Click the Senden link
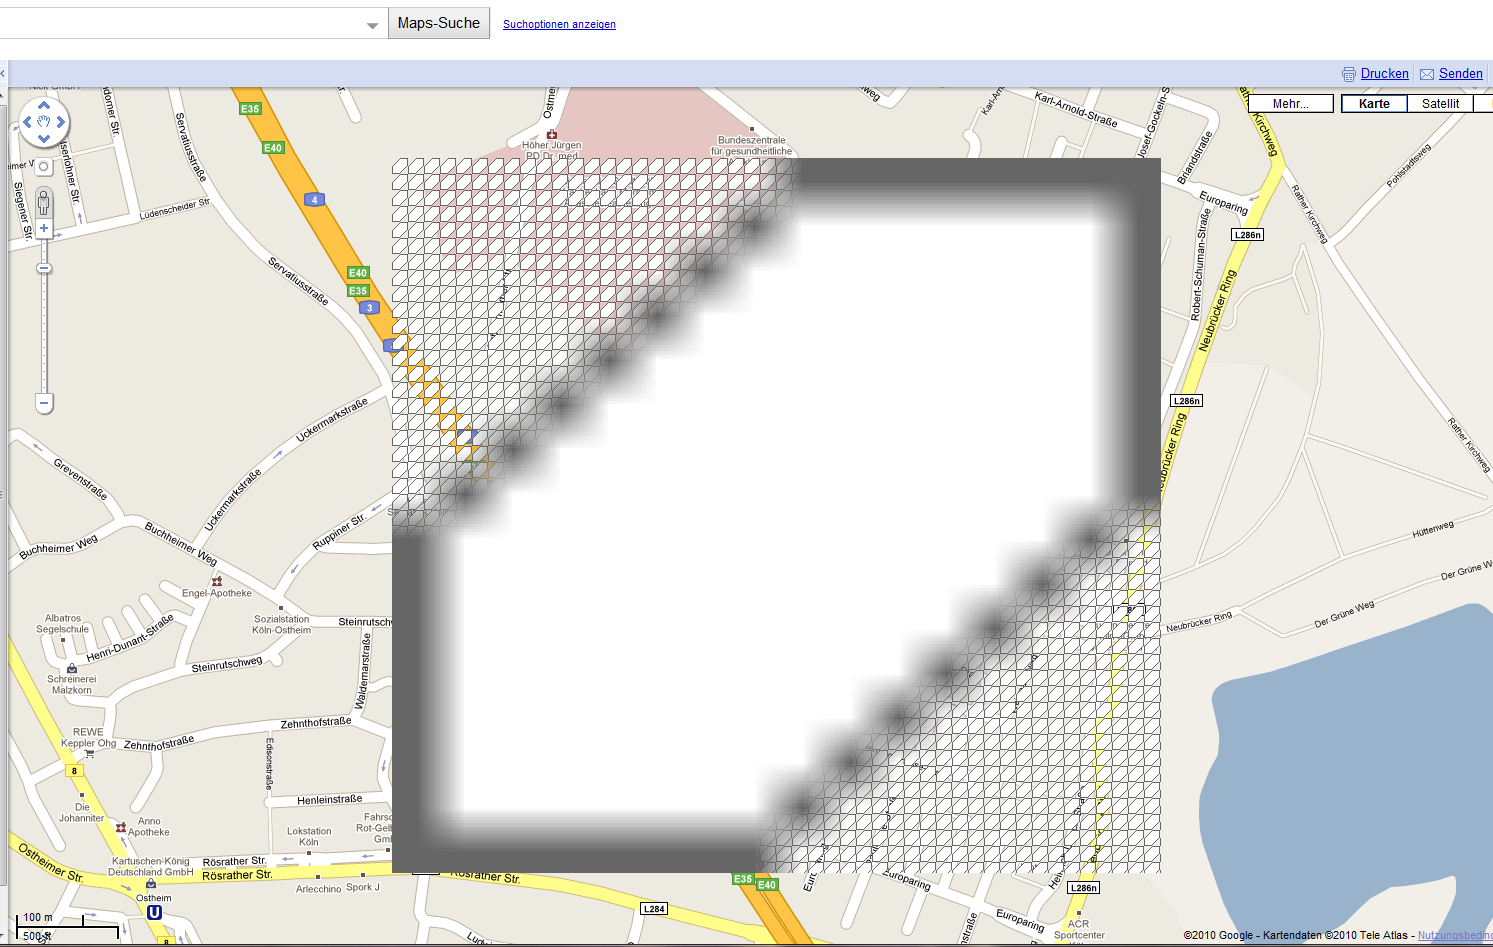Viewport: 1493px width, 947px height. click(x=1461, y=74)
